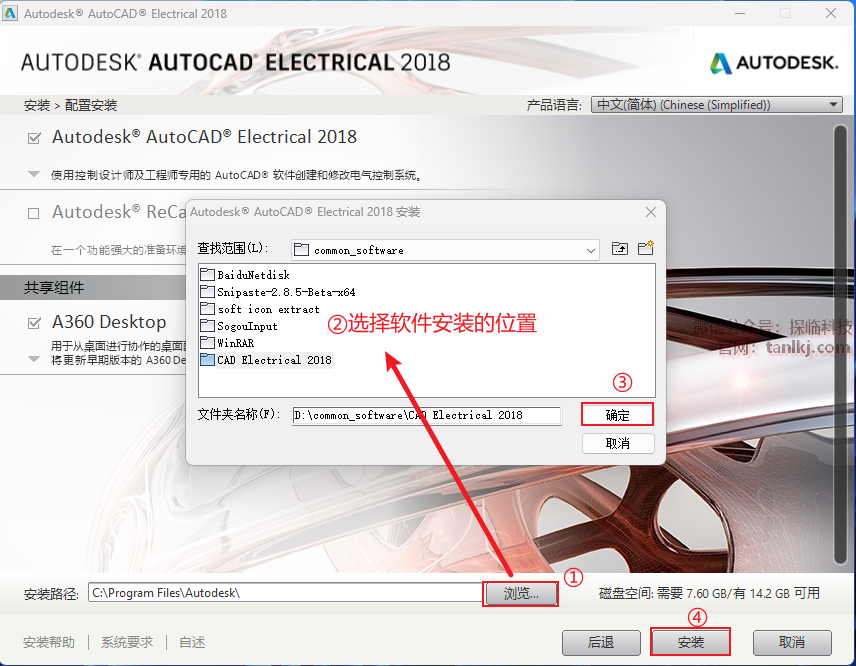
Task: Open the 系统要求 link
Action: (127, 642)
